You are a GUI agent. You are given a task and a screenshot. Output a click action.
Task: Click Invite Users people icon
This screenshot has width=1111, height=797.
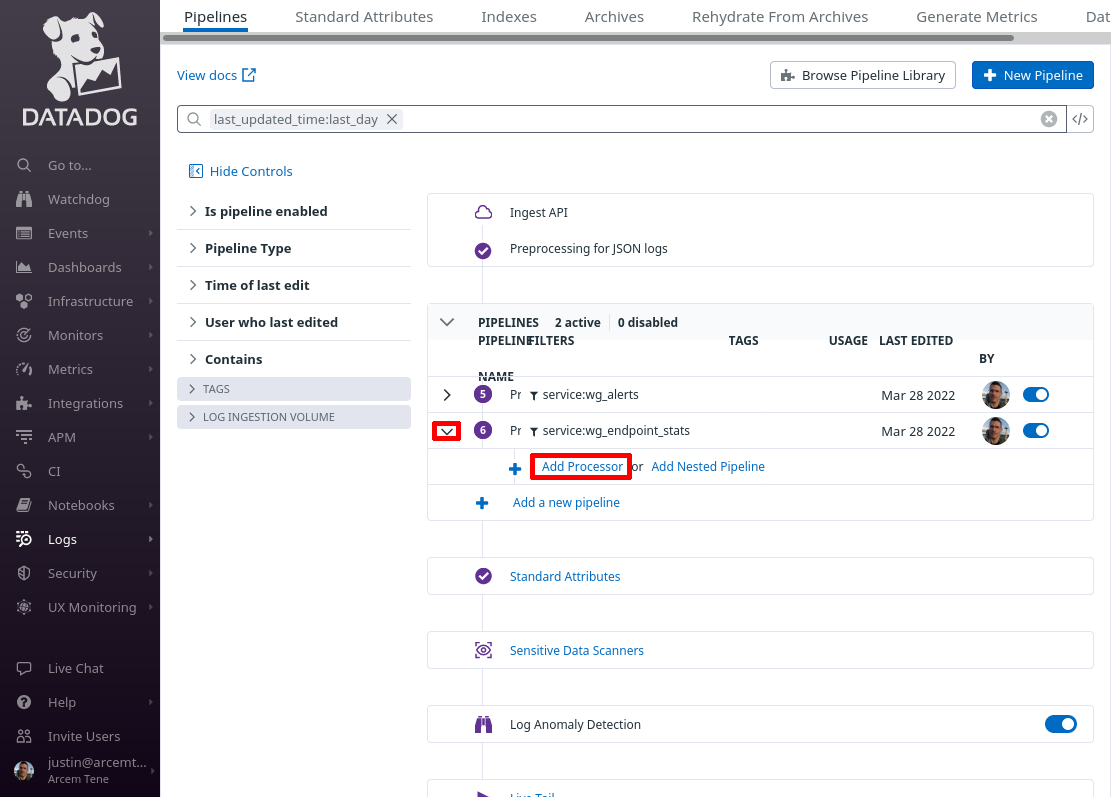pos(24,736)
